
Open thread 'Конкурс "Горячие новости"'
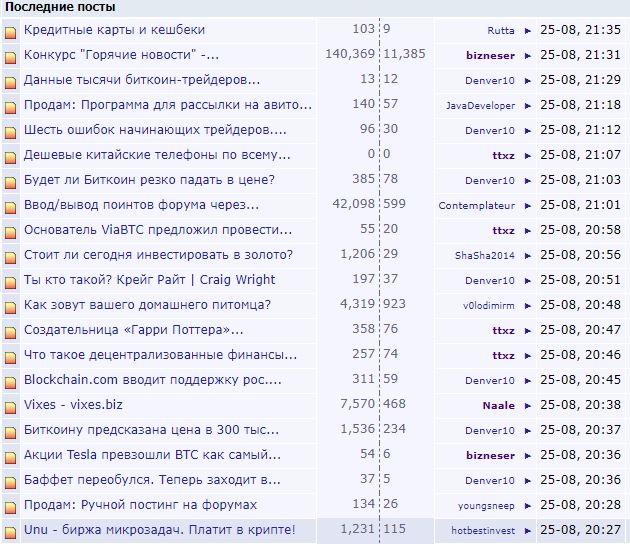point(121,55)
